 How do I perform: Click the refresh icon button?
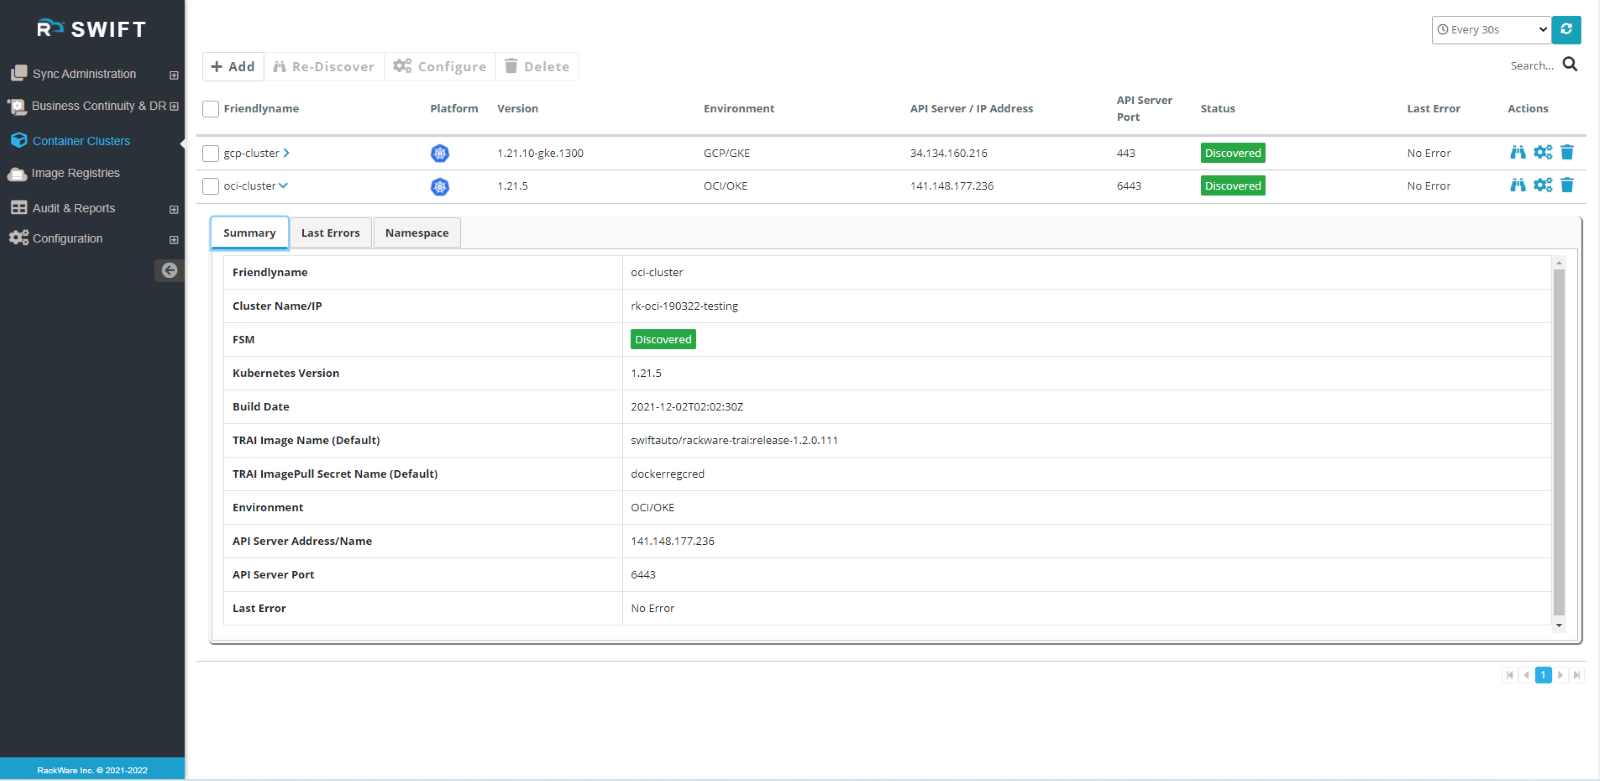pyautogui.click(x=1566, y=30)
